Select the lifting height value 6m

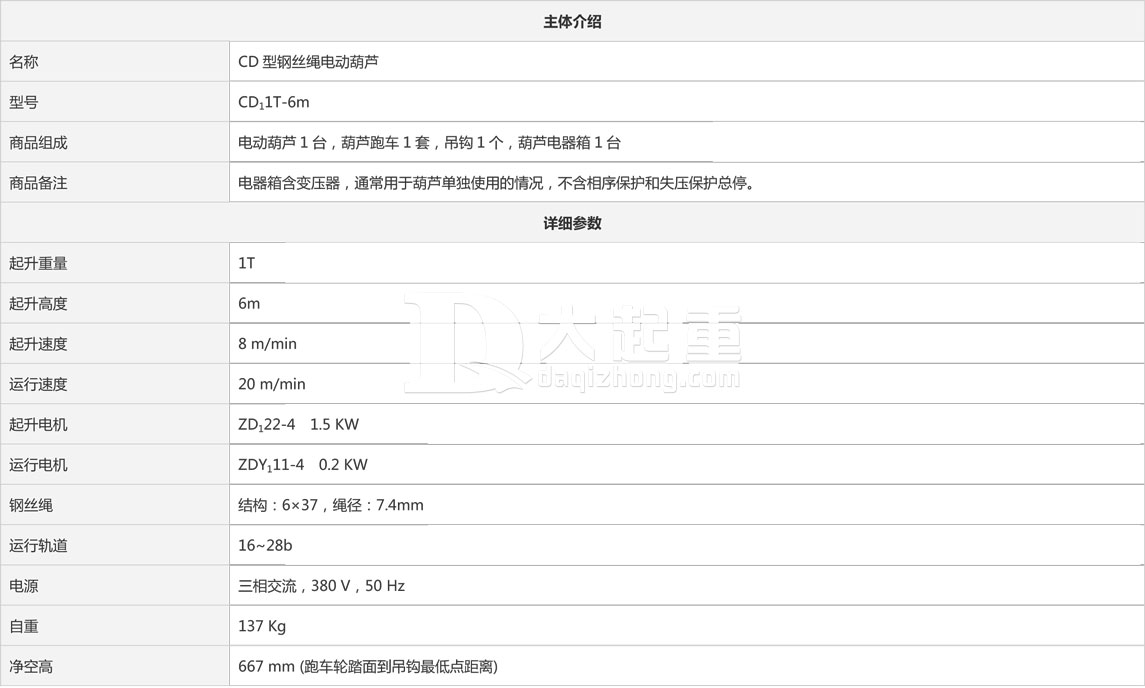[x=249, y=304]
